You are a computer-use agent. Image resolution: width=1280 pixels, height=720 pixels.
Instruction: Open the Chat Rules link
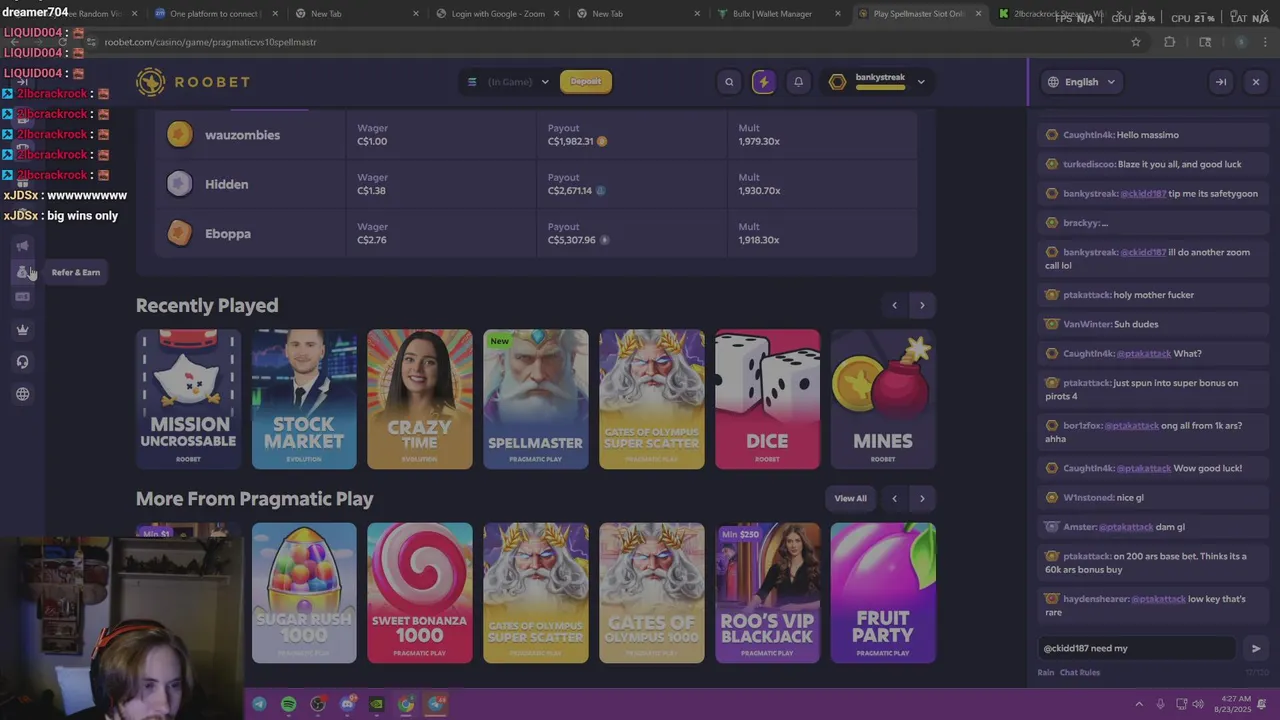pyautogui.click(x=1080, y=672)
